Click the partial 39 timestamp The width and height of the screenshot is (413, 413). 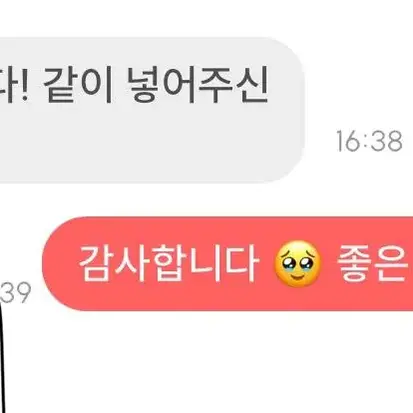click(x=16, y=292)
